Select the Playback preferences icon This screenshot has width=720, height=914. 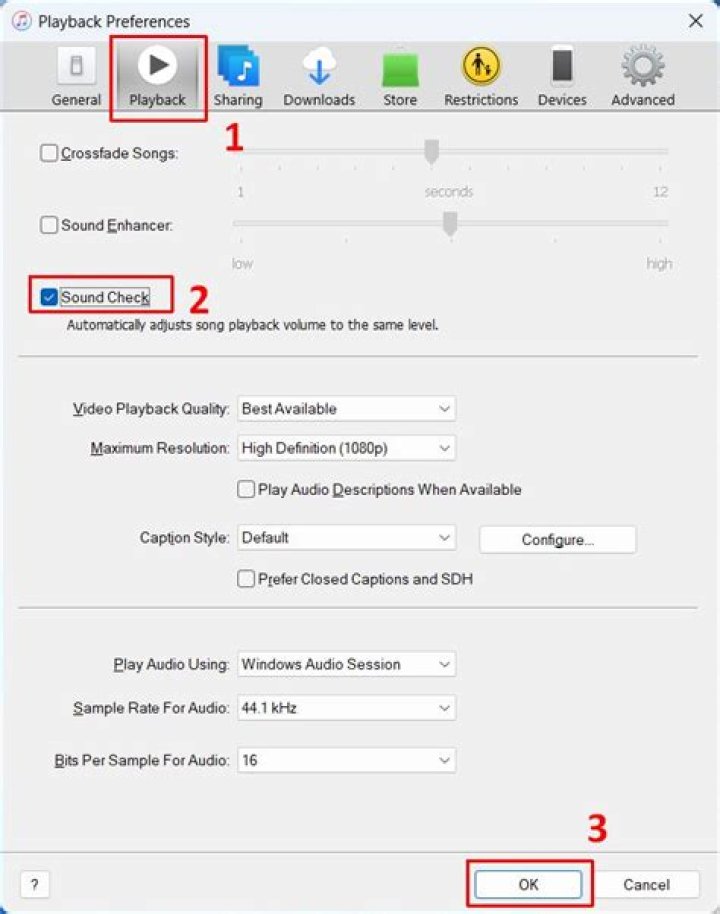coord(157,68)
